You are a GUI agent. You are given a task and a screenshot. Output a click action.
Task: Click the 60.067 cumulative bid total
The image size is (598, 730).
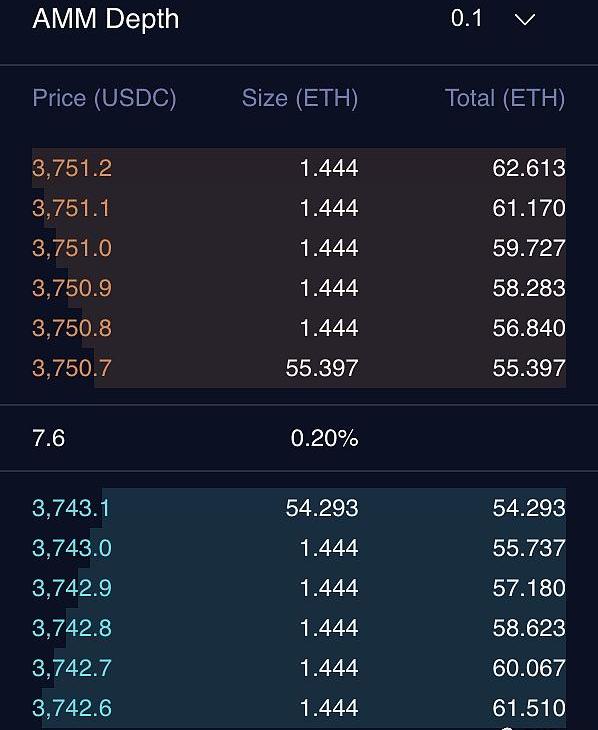[x=529, y=668]
